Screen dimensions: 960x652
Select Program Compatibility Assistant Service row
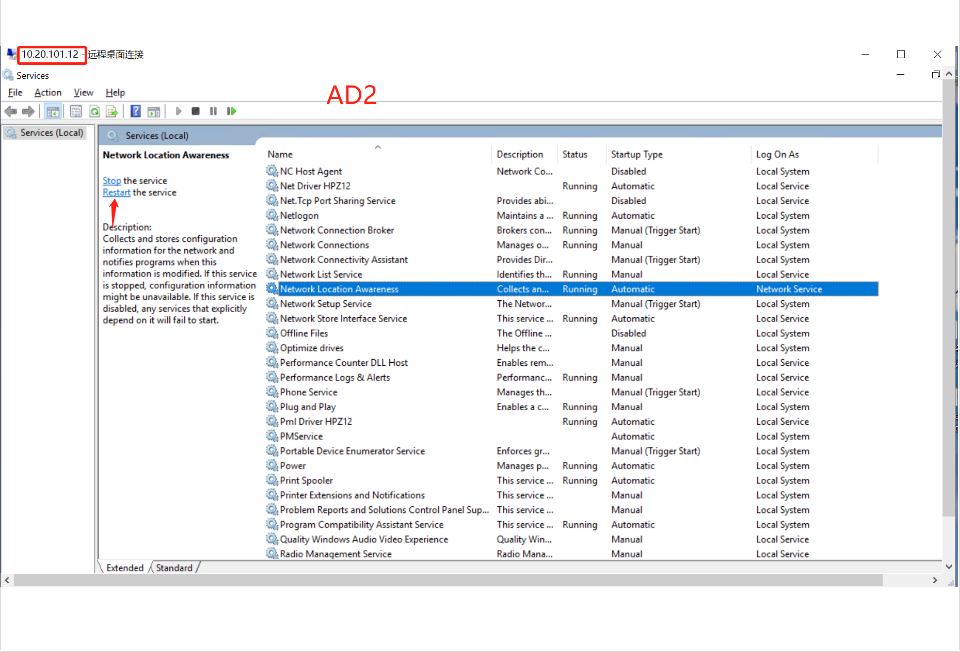(x=572, y=525)
